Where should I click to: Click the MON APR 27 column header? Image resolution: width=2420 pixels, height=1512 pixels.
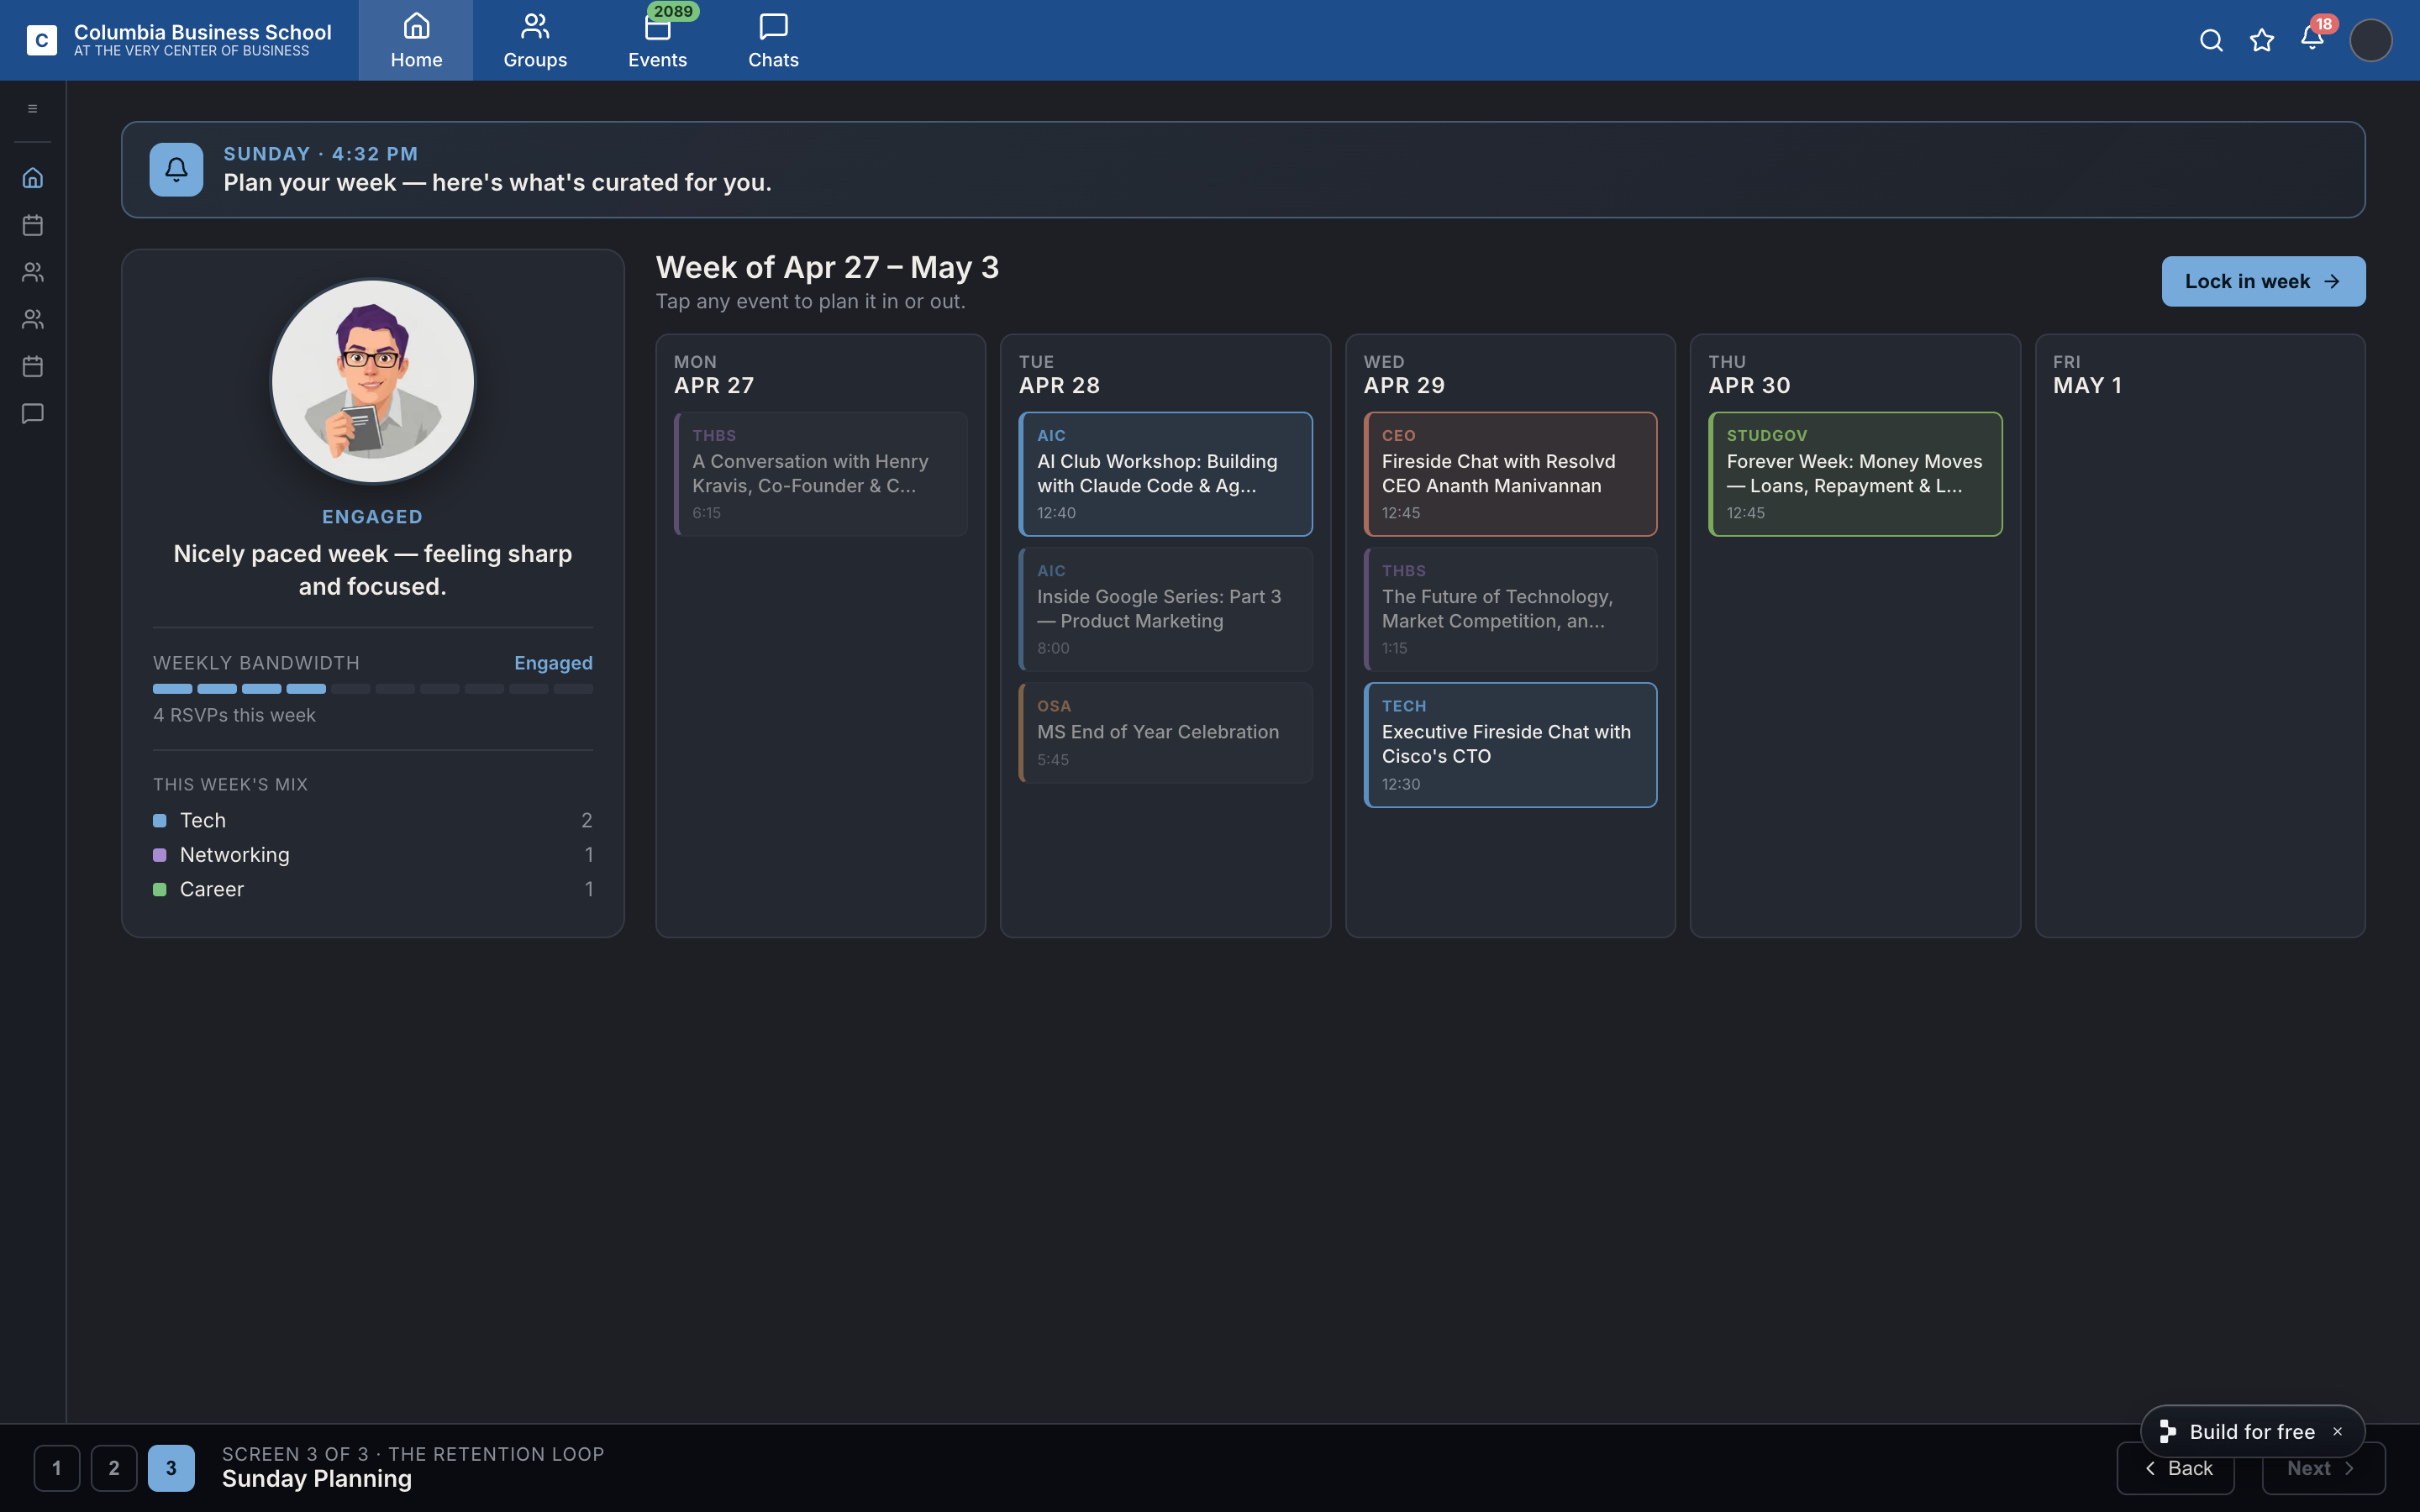pos(714,375)
